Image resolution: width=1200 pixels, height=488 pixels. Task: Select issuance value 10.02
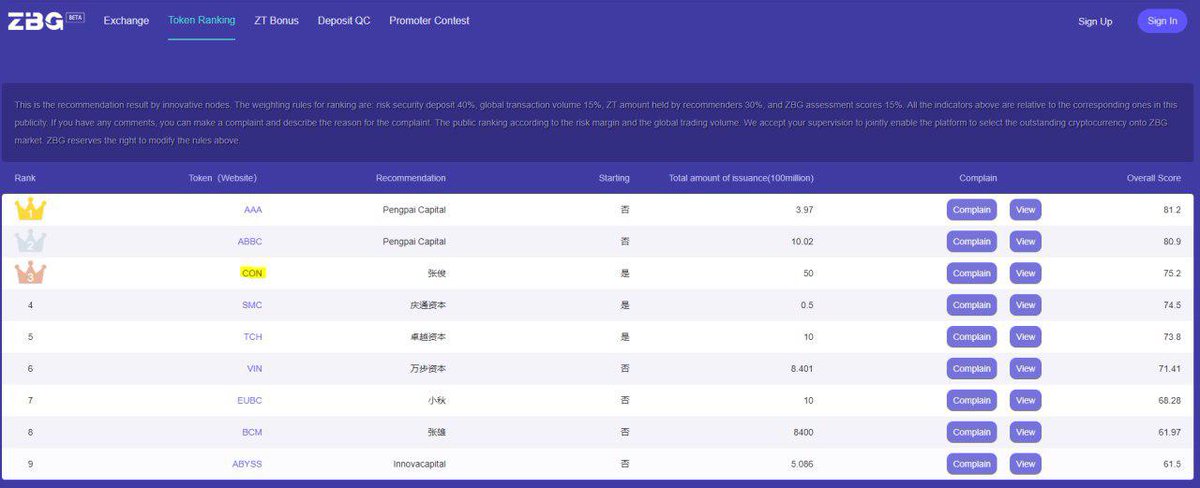click(x=803, y=241)
